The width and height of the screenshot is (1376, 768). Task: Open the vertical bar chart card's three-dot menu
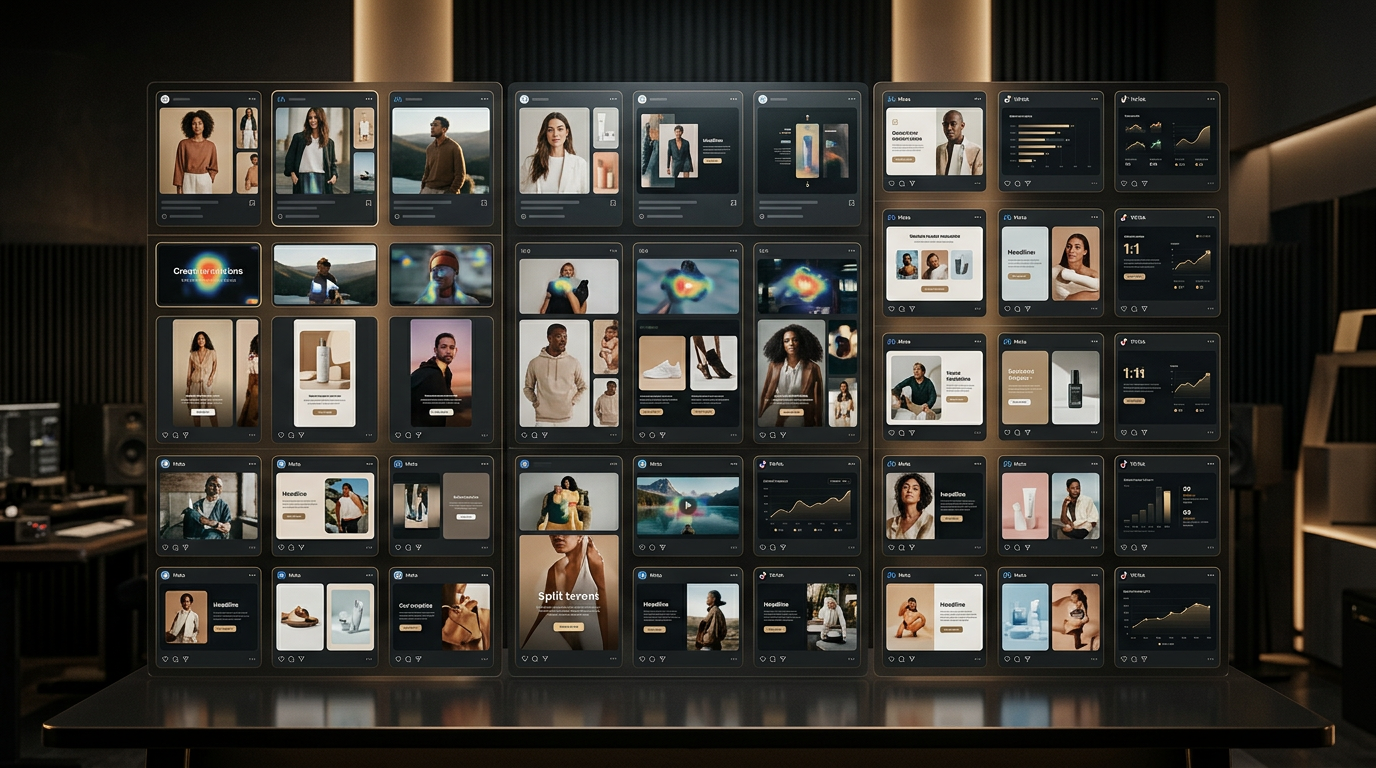tap(1208, 464)
